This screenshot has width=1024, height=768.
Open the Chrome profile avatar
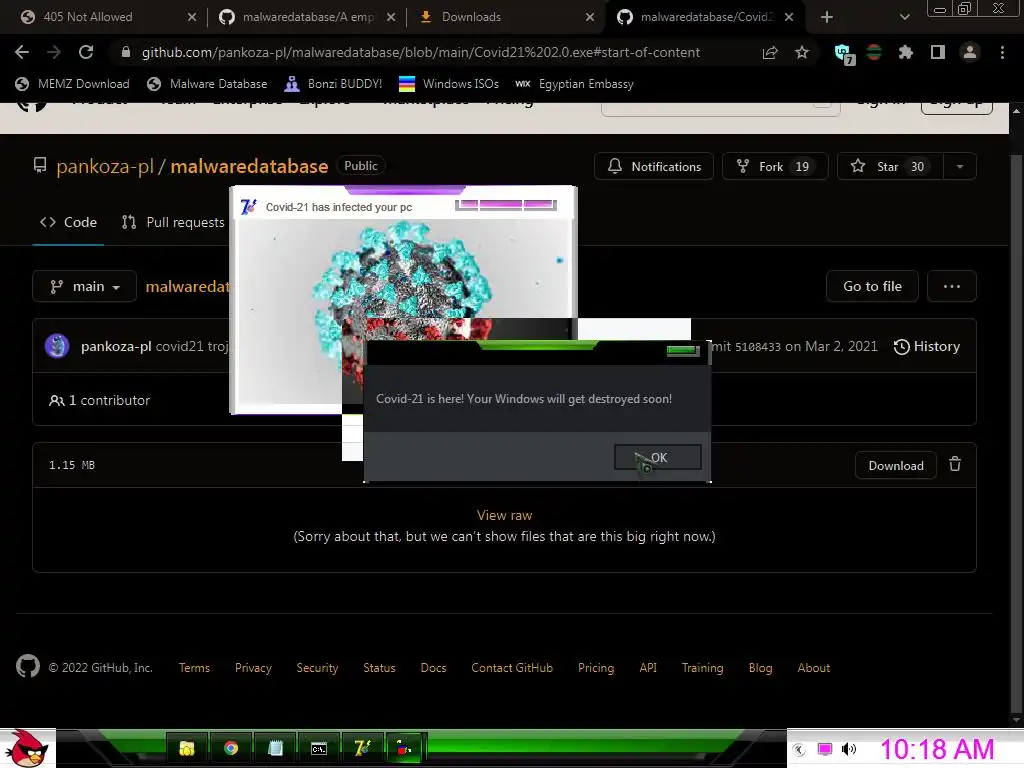click(970, 52)
